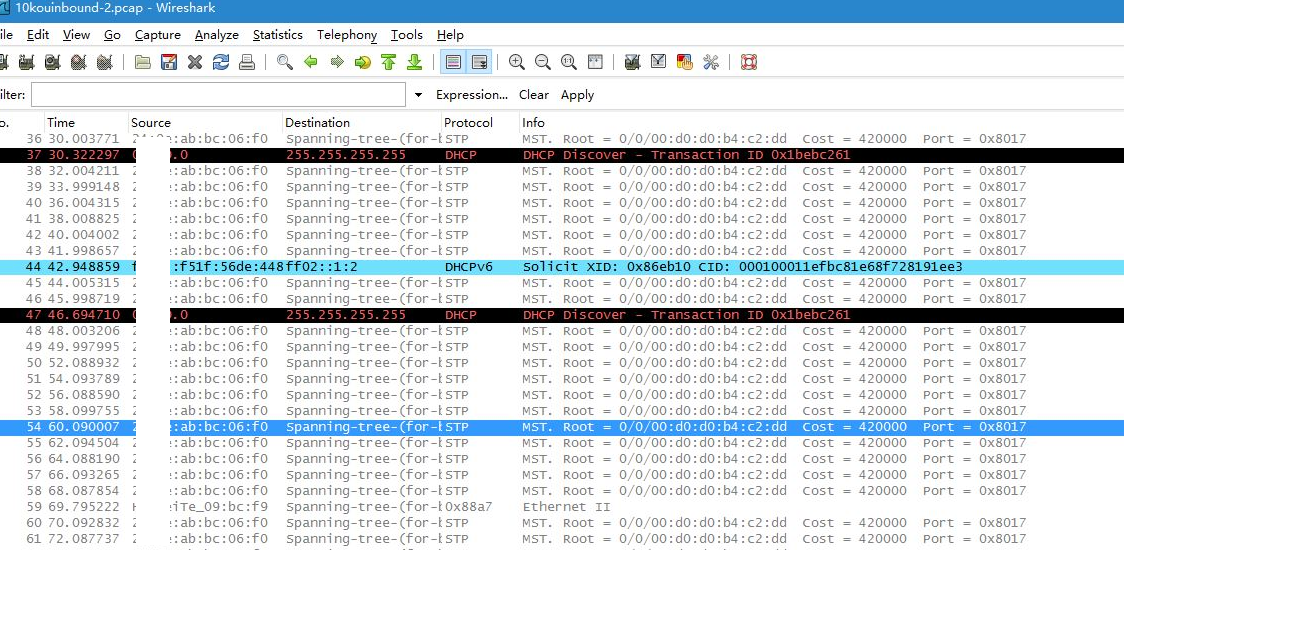Jump to last packet using toolbar icon
The height and width of the screenshot is (644, 1316).
[x=414, y=62]
